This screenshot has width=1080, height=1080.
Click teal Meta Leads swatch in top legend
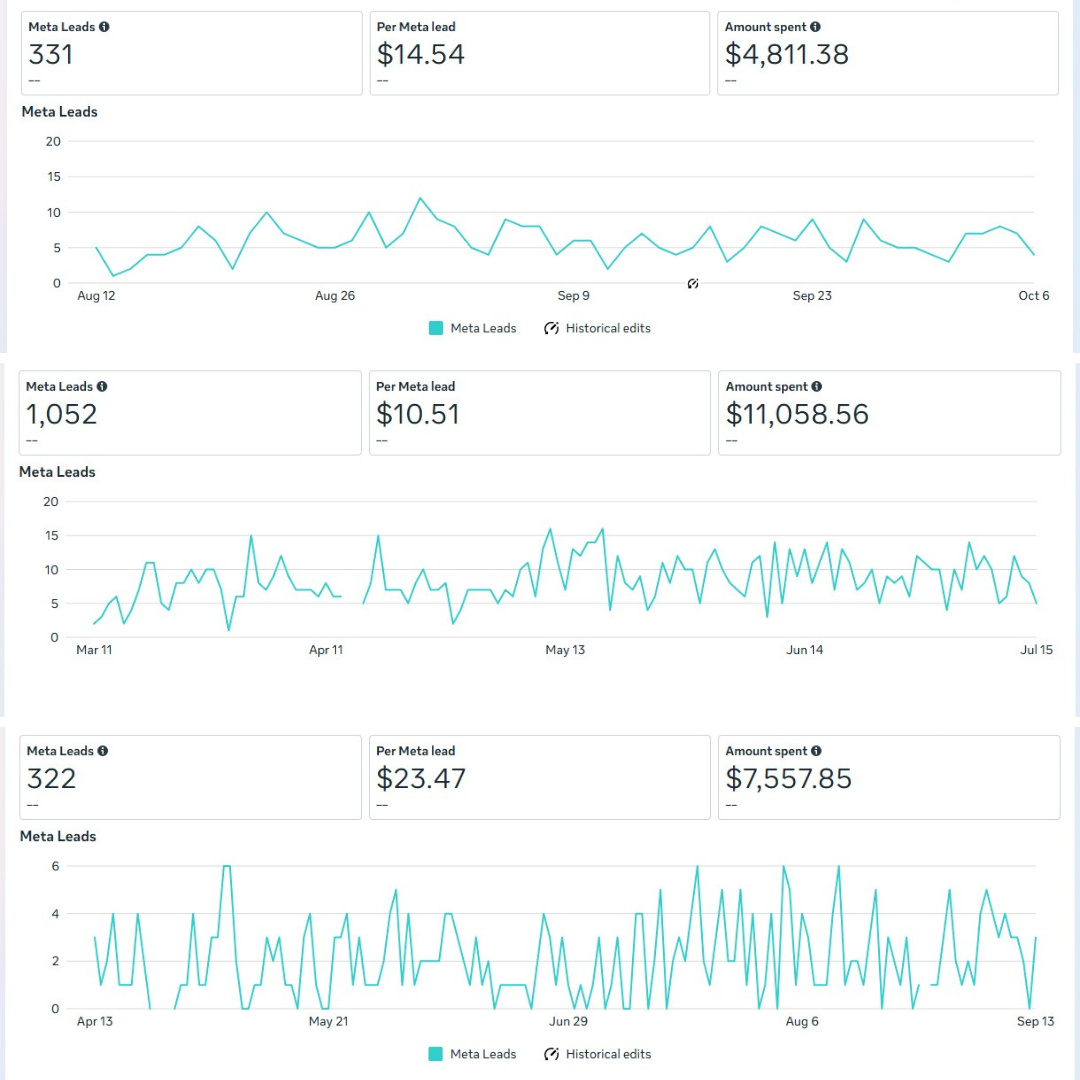436,328
